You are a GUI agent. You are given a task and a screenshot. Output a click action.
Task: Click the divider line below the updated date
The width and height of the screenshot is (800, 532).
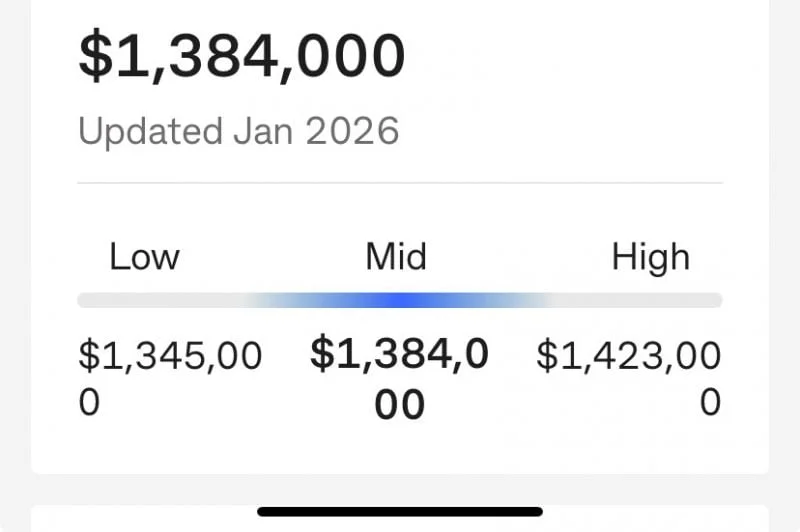point(399,183)
